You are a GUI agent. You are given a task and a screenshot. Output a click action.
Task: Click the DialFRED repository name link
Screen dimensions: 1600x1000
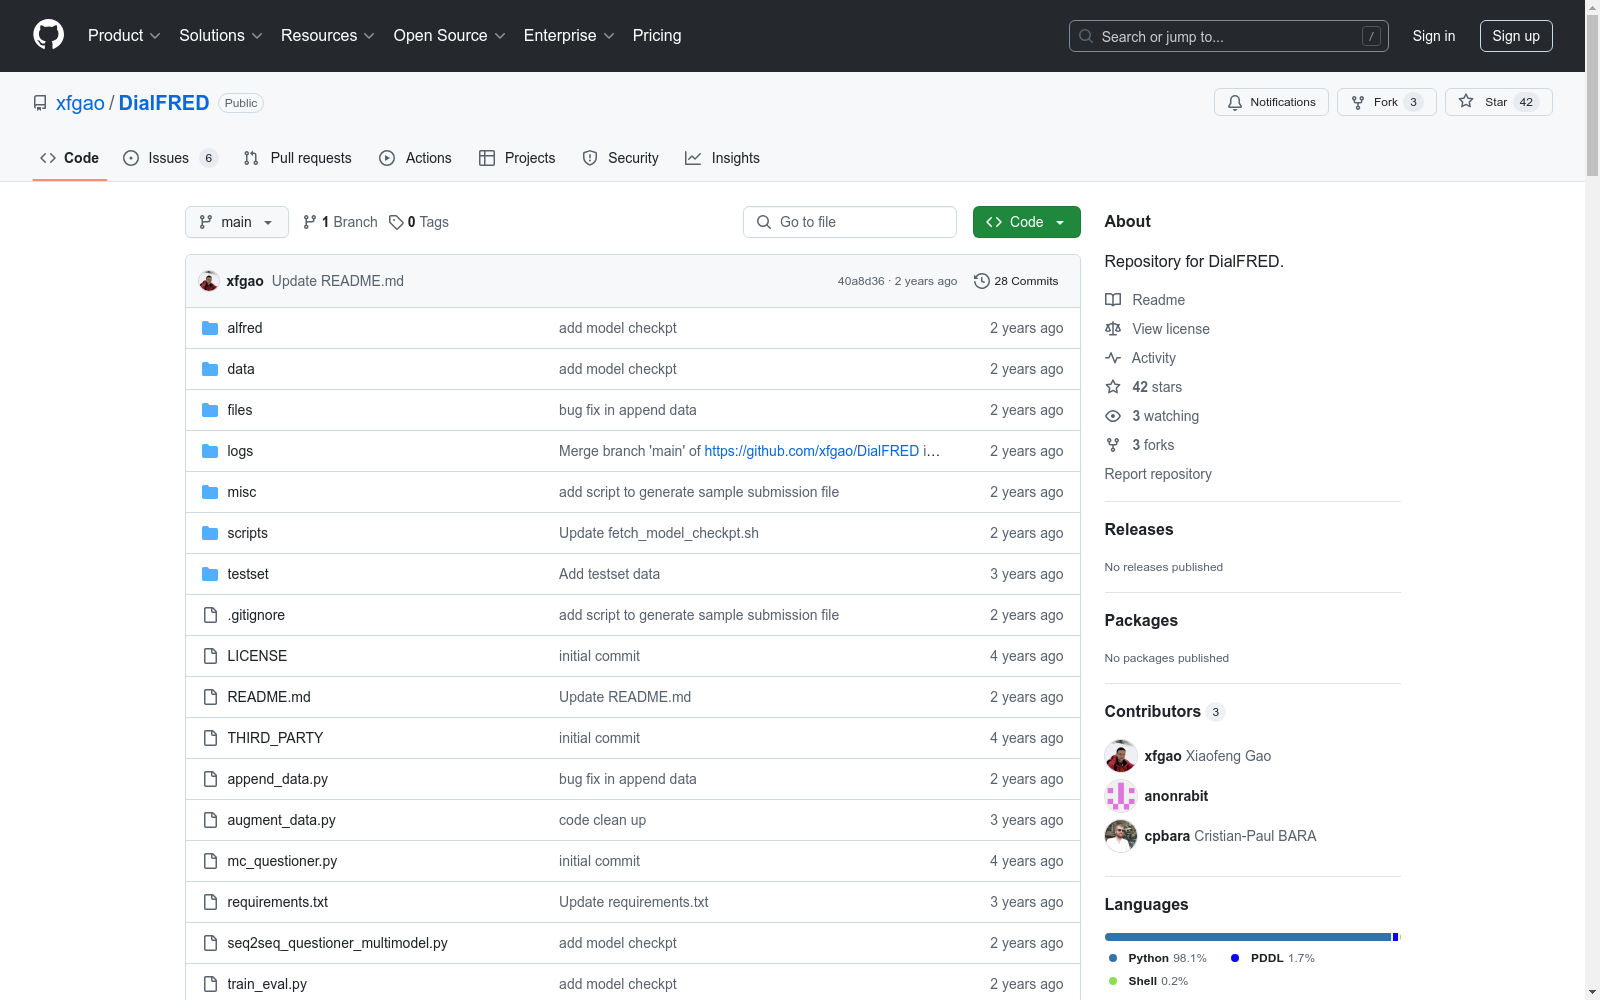point(164,103)
